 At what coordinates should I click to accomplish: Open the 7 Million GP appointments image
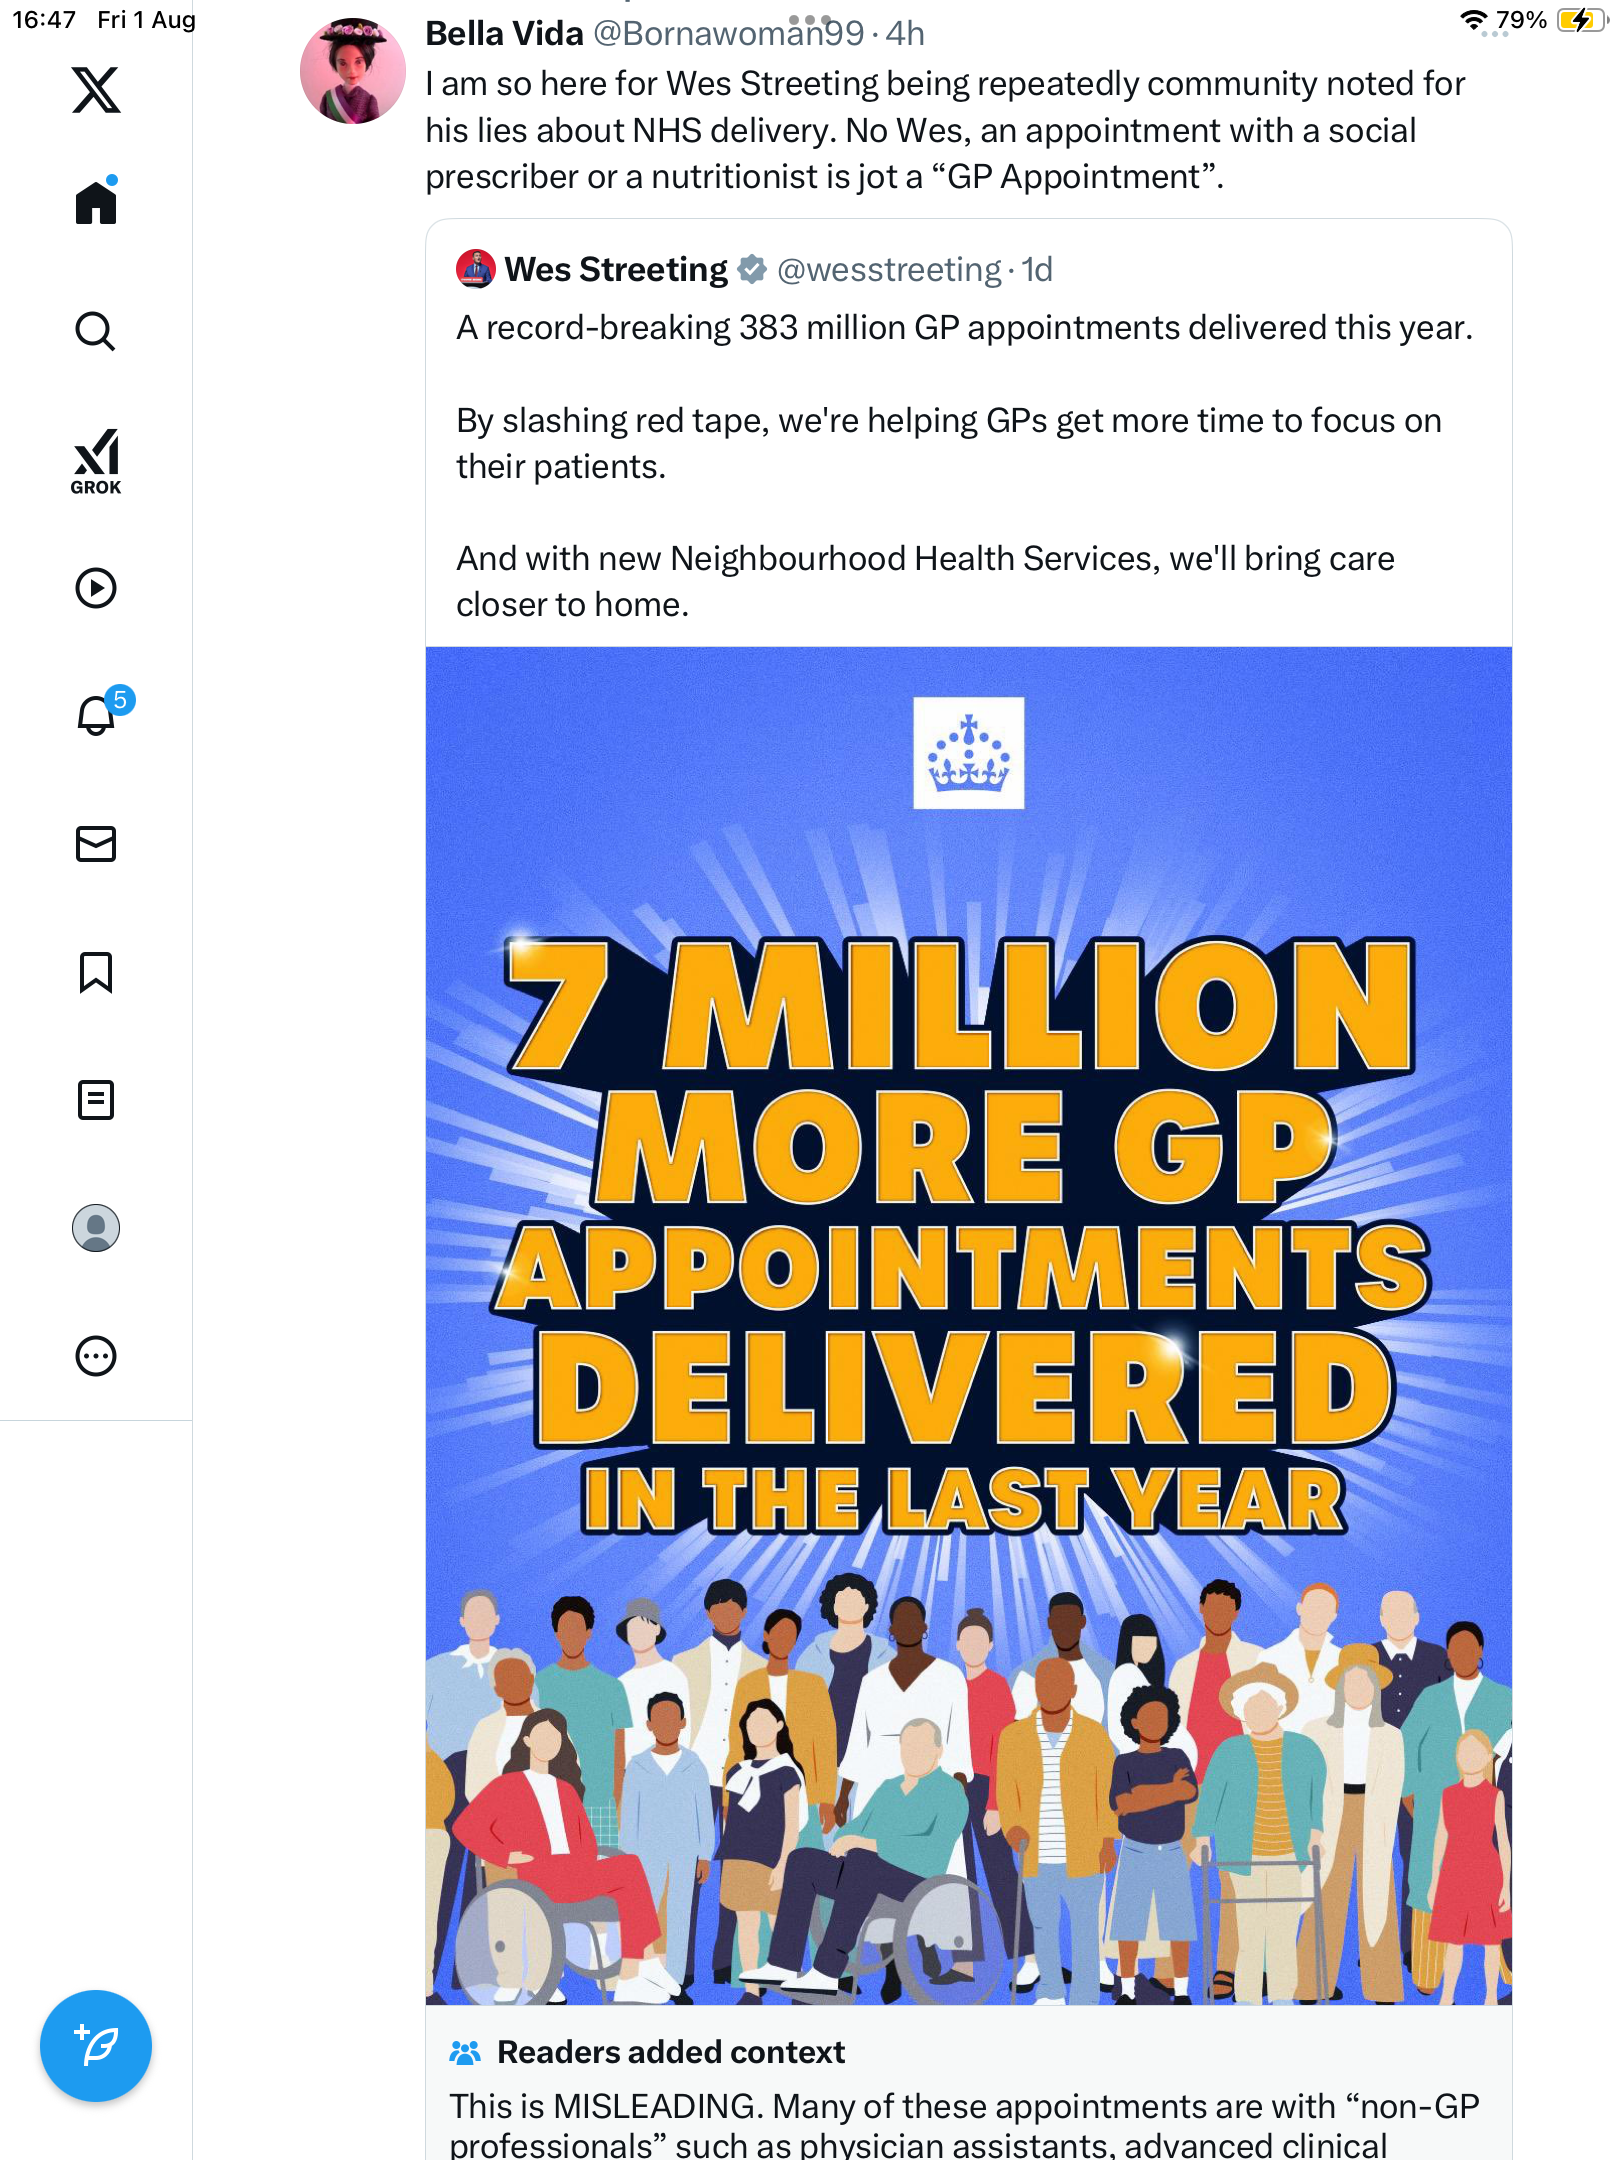click(x=968, y=1325)
